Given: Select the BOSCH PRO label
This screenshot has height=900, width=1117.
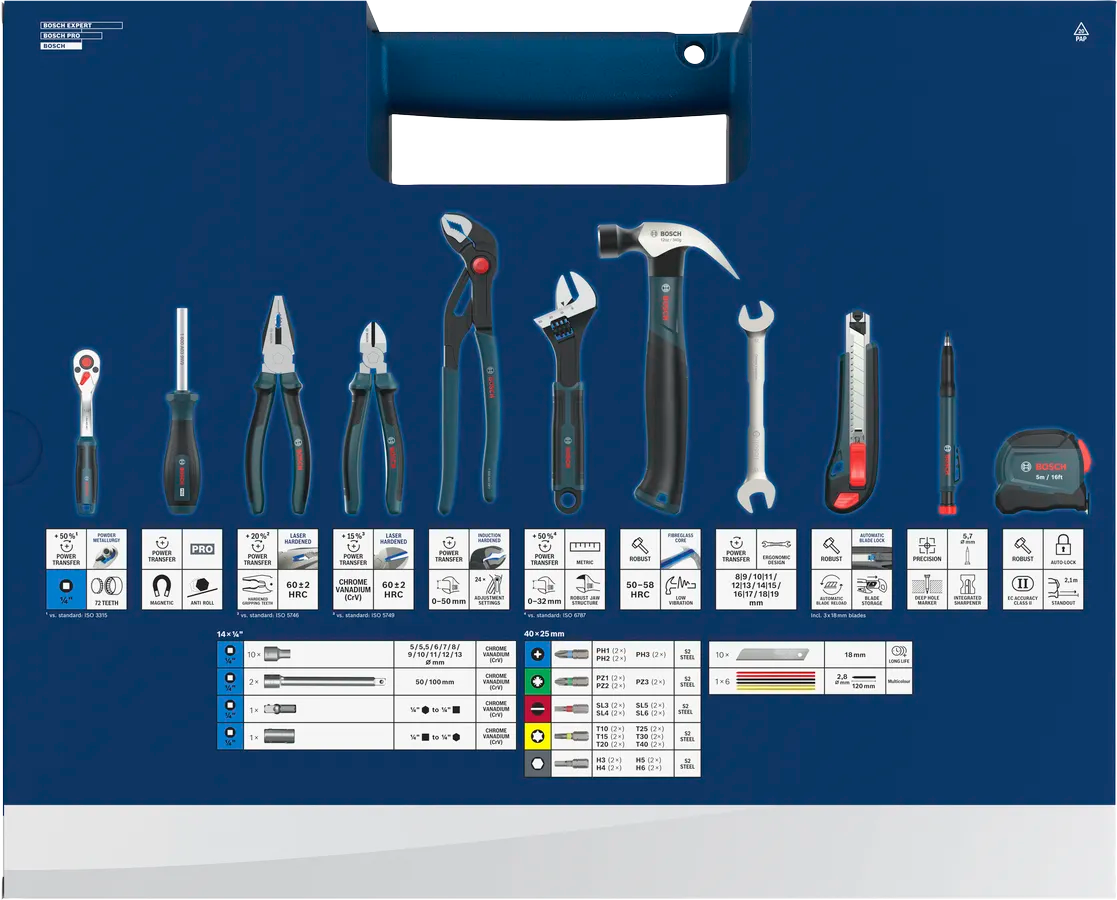Looking at the screenshot, I should coord(71,36).
